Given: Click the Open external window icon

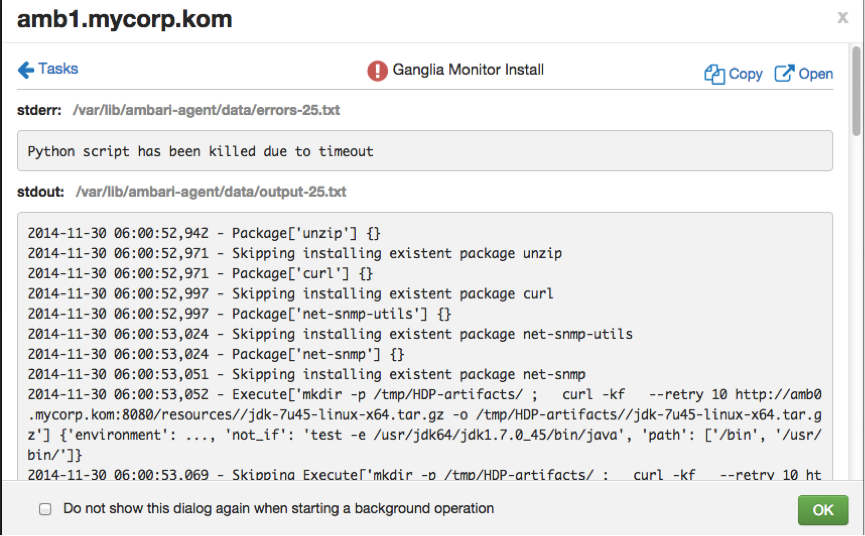Looking at the screenshot, I should tap(785, 73).
